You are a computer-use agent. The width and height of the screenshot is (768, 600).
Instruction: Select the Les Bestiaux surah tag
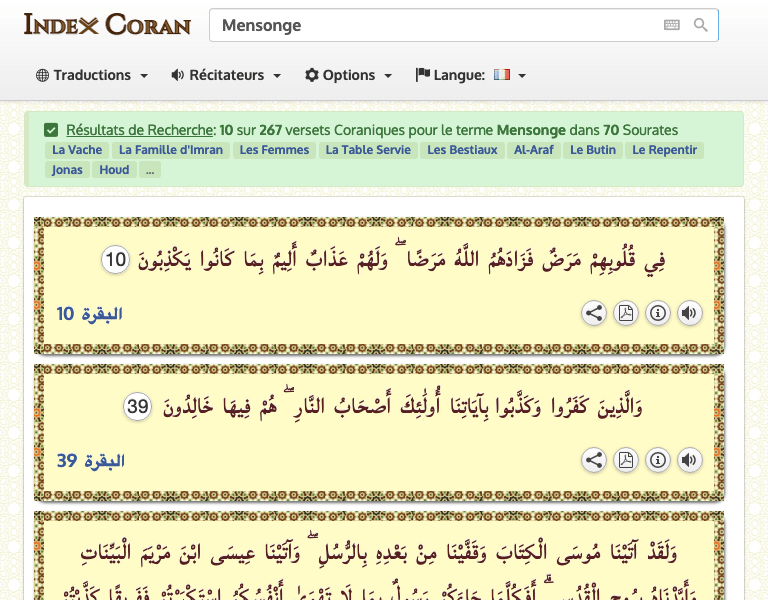coord(462,150)
